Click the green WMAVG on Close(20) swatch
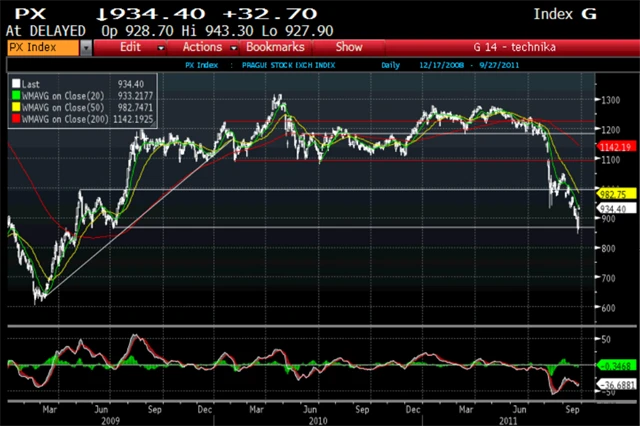Image resolution: width=640 pixels, height=426 pixels. click(16, 94)
